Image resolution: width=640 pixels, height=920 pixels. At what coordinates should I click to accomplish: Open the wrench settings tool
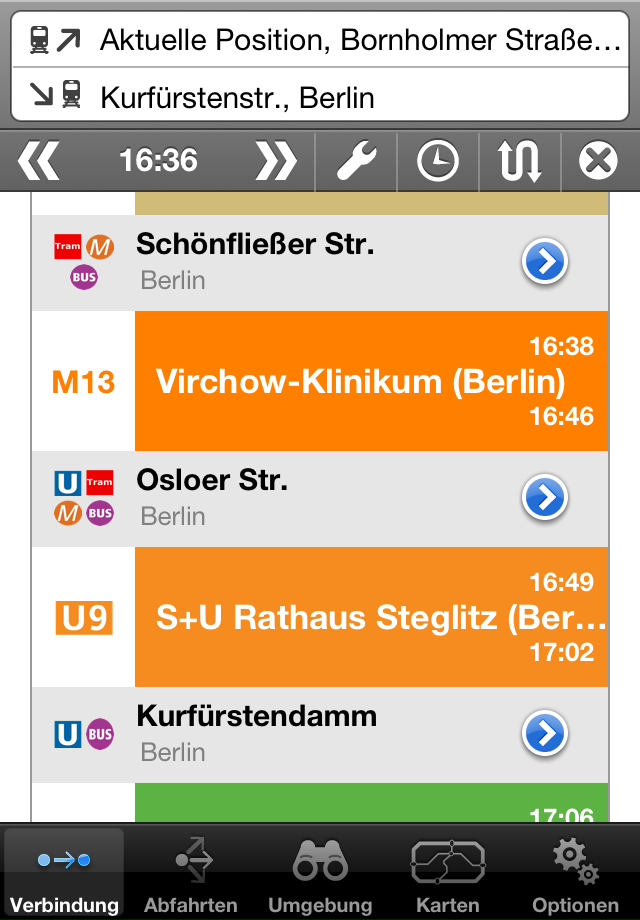tap(356, 161)
